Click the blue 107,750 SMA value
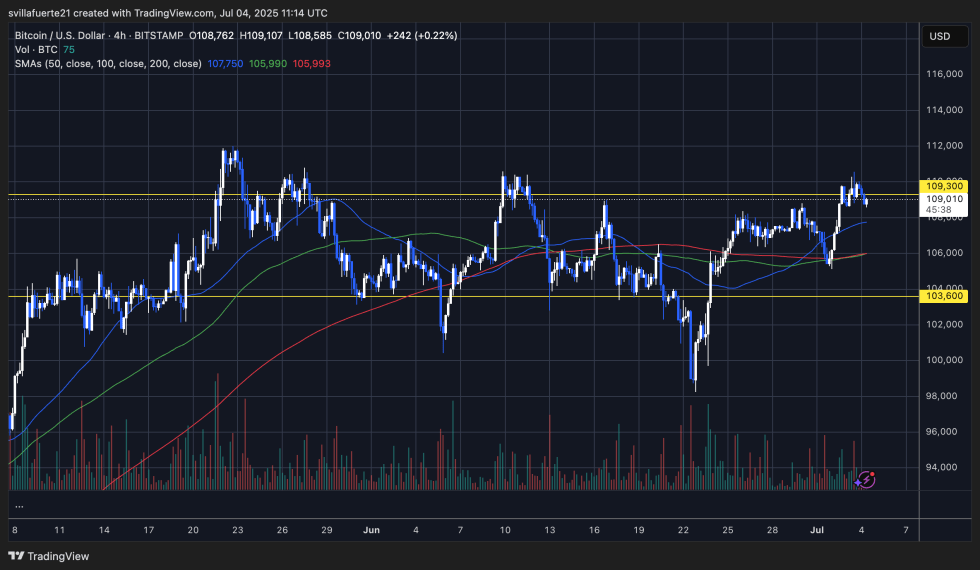This screenshot has width=980, height=570. coord(225,63)
